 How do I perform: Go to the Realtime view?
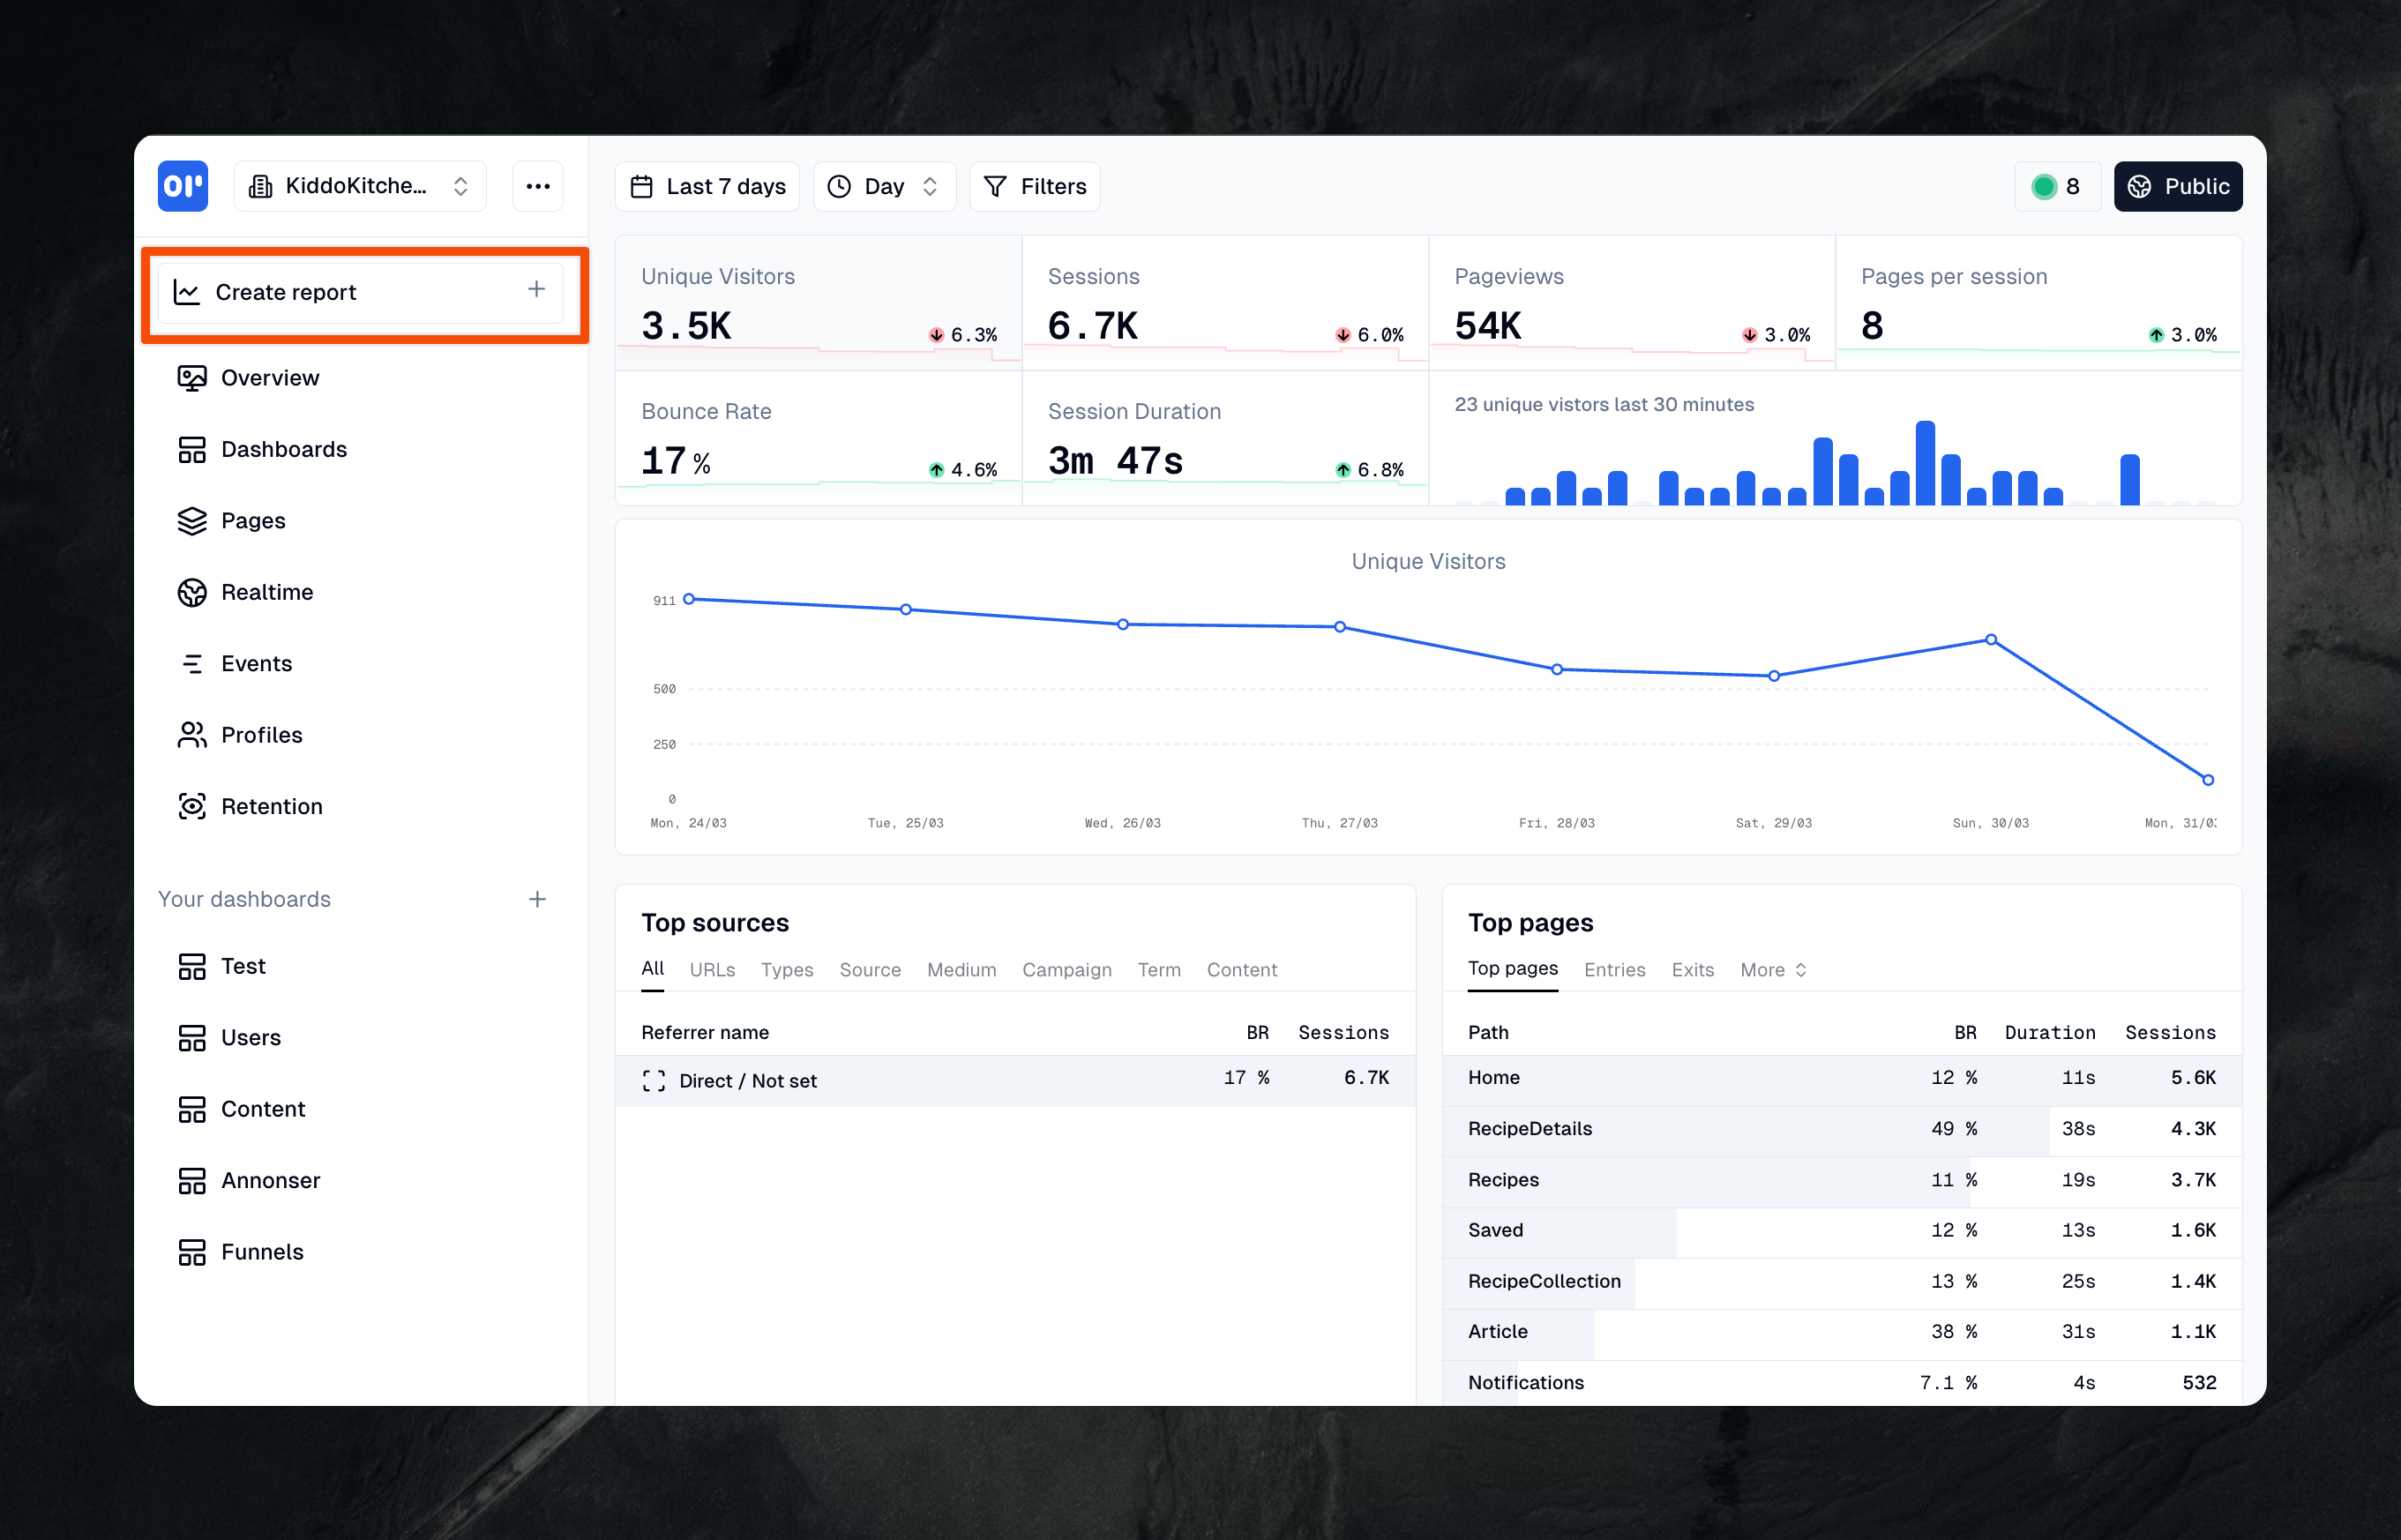[x=266, y=592]
